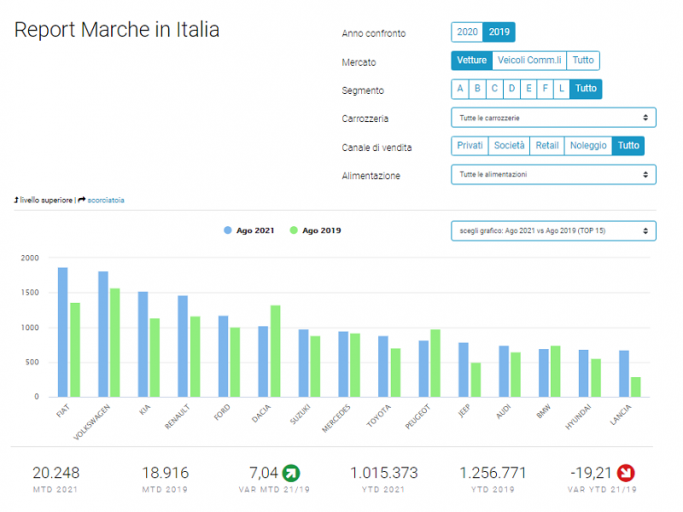
Task: Click the blue Ago 2021 legend dot
Action: click(x=227, y=231)
